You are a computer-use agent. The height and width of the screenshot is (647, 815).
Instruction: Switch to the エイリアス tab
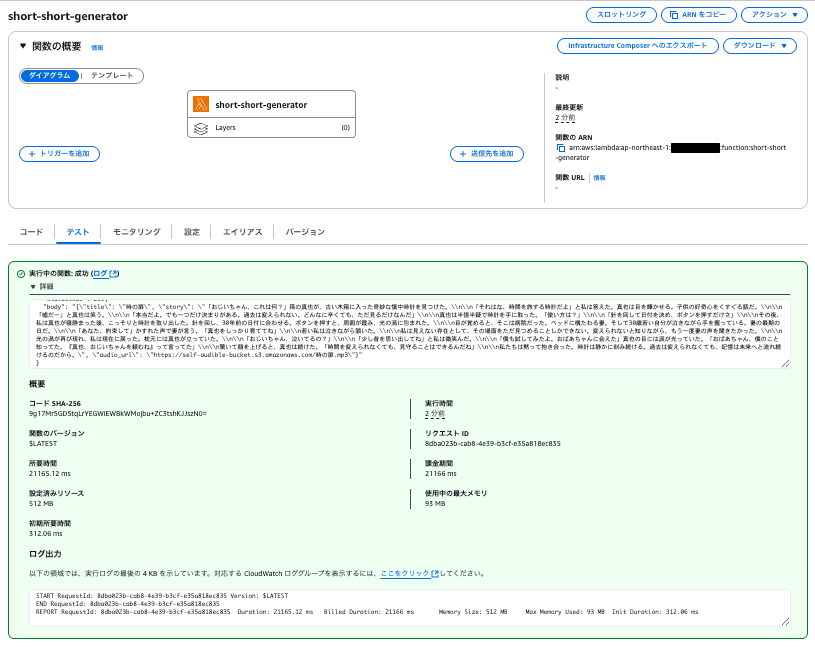point(242,232)
